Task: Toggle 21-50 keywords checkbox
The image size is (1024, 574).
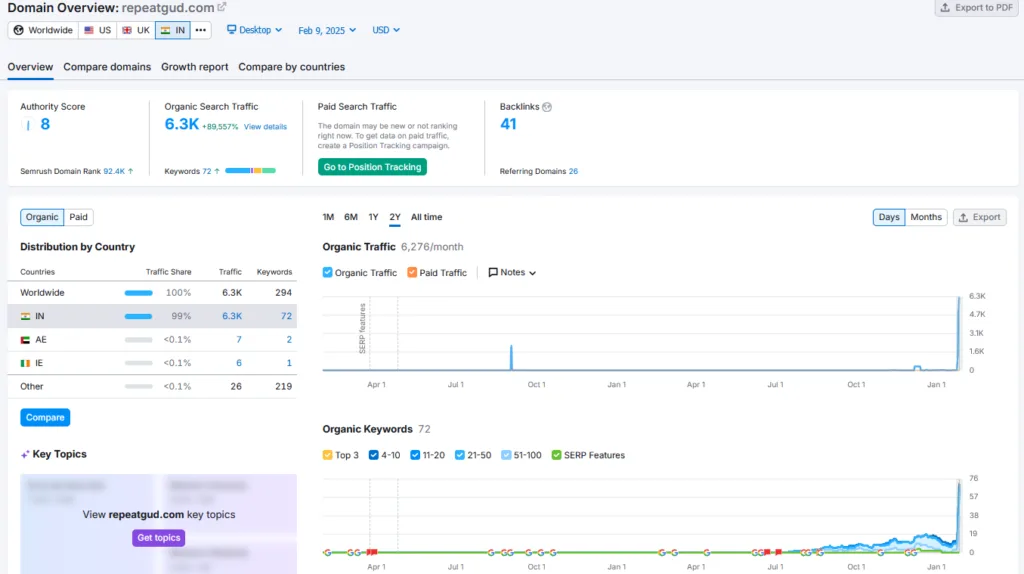Action: [460, 454]
